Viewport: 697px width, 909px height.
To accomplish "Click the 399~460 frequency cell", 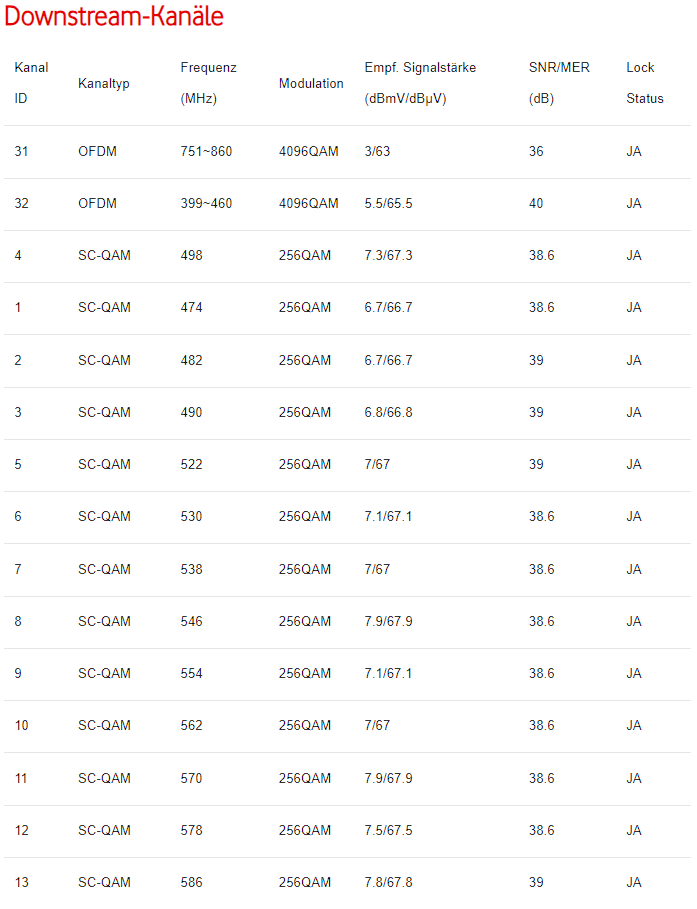I will (206, 204).
